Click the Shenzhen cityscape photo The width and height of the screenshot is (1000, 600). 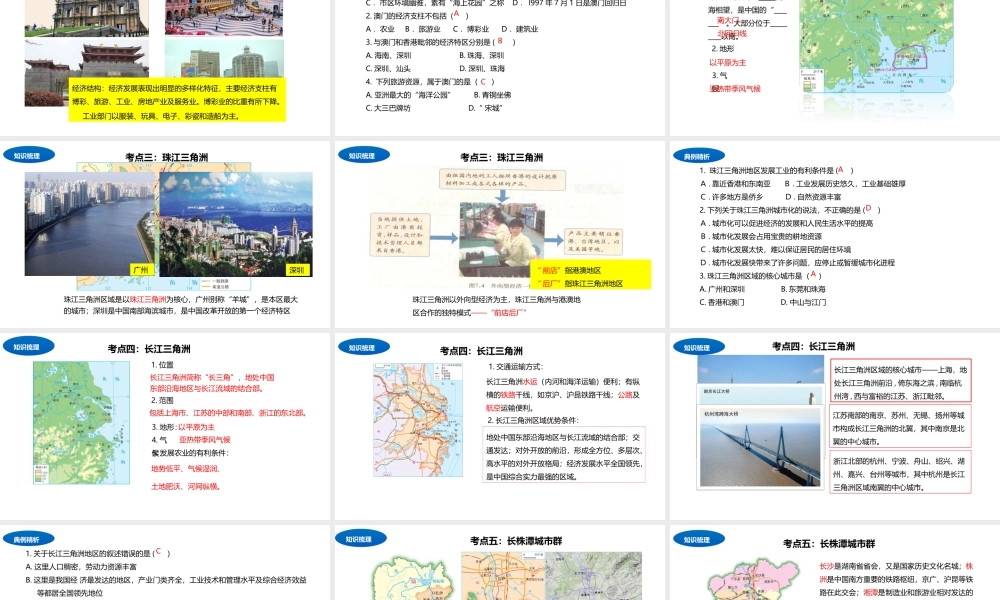[236, 224]
